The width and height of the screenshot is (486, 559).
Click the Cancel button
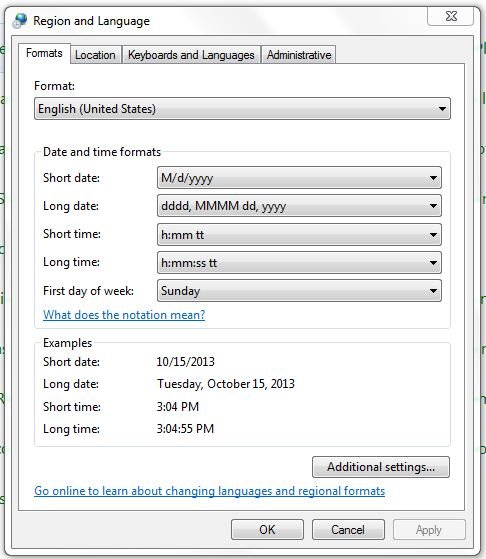click(x=348, y=529)
